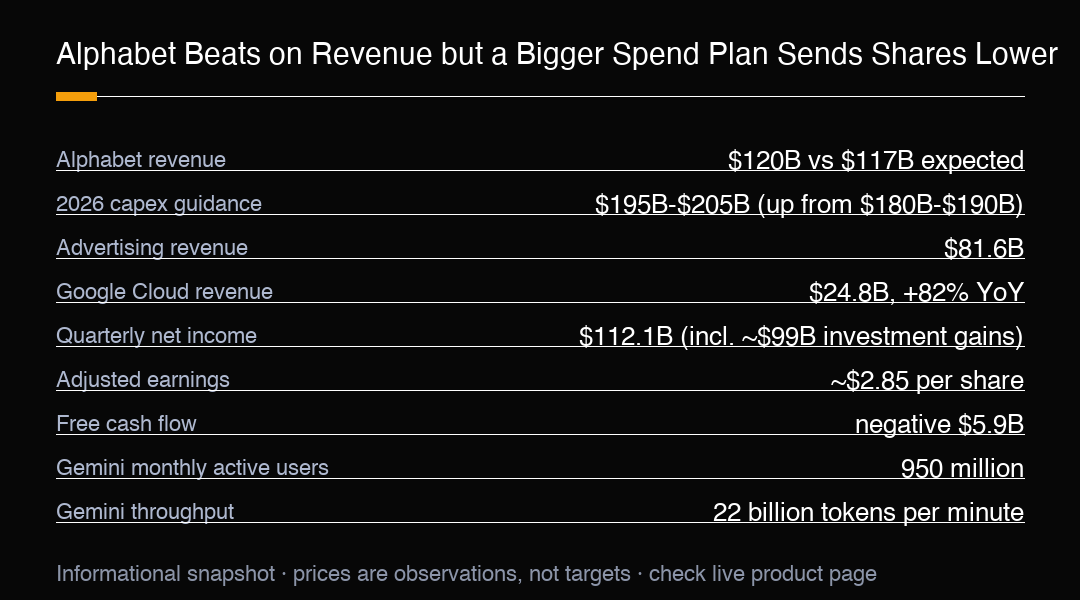
Task: Select the Quarterly net income label
Action: pos(156,336)
